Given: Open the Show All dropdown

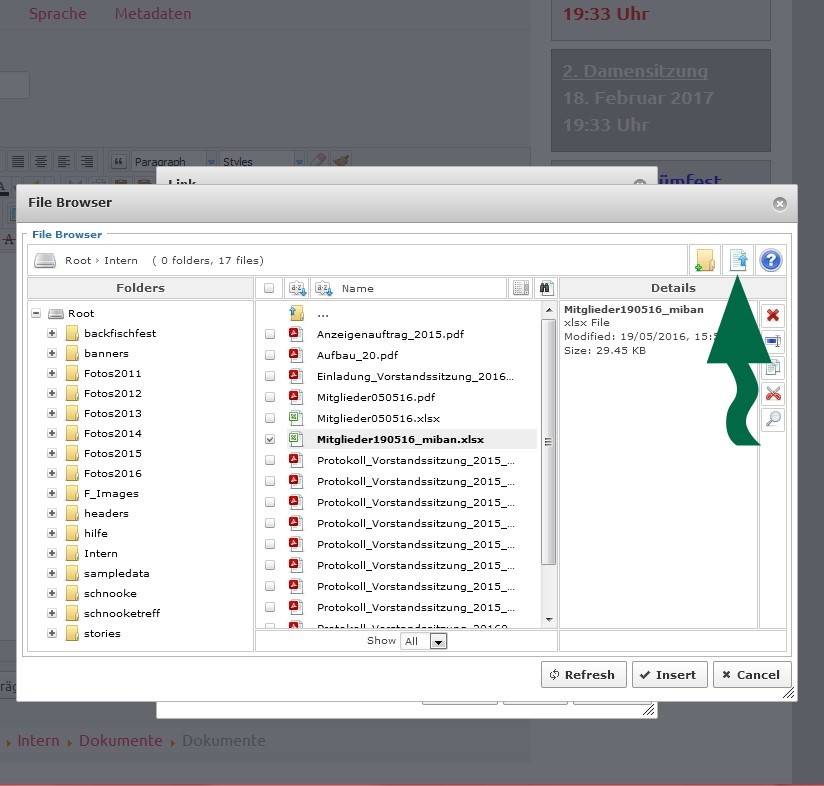Looking at the screenshot, I should (x=425, y=641).
